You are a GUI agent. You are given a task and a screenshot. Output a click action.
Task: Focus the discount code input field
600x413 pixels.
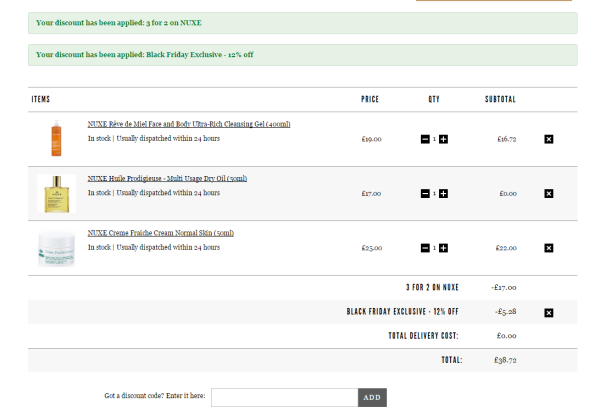[284, 397]
